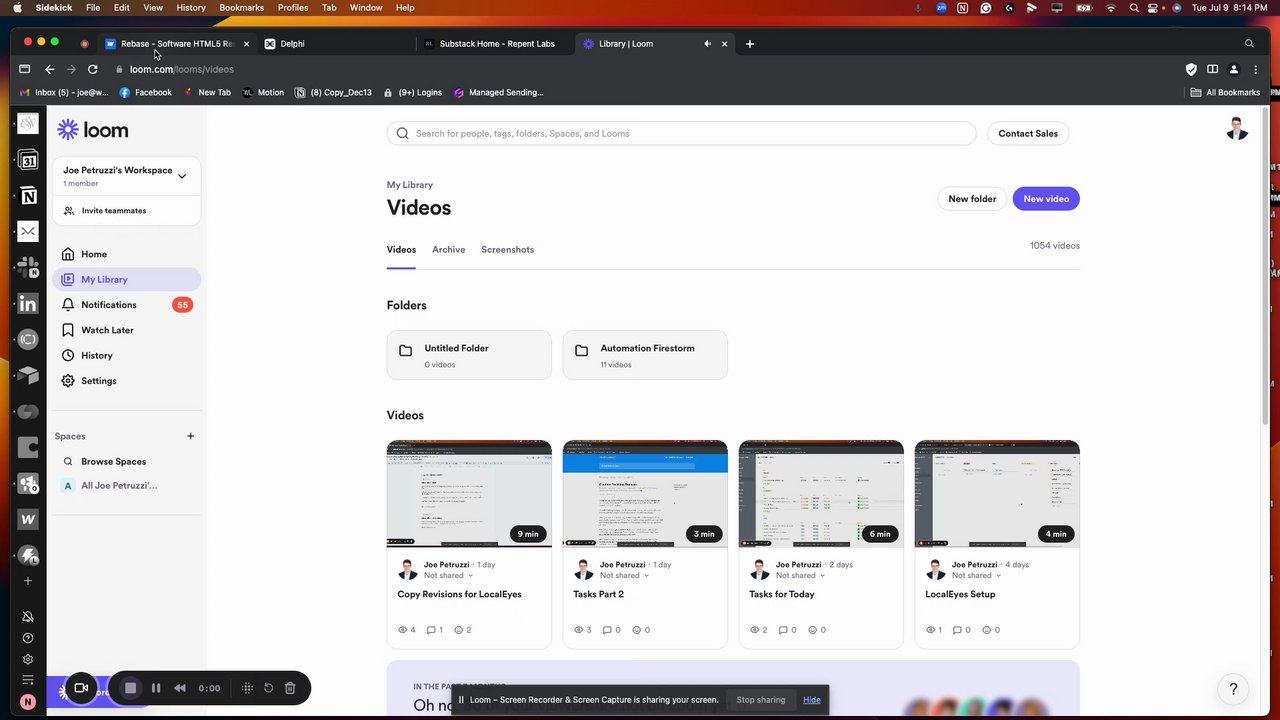This screenshot has height=720, width=1280.
Task: Switch to the Videos tab
Action: 401,249
